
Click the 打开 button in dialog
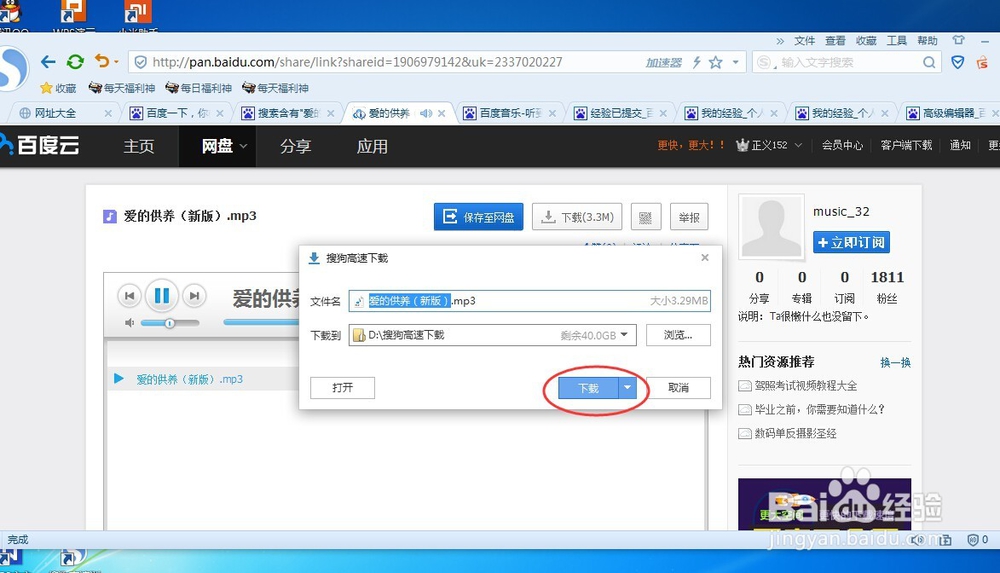pyautogui.click(x=342, y=387)
